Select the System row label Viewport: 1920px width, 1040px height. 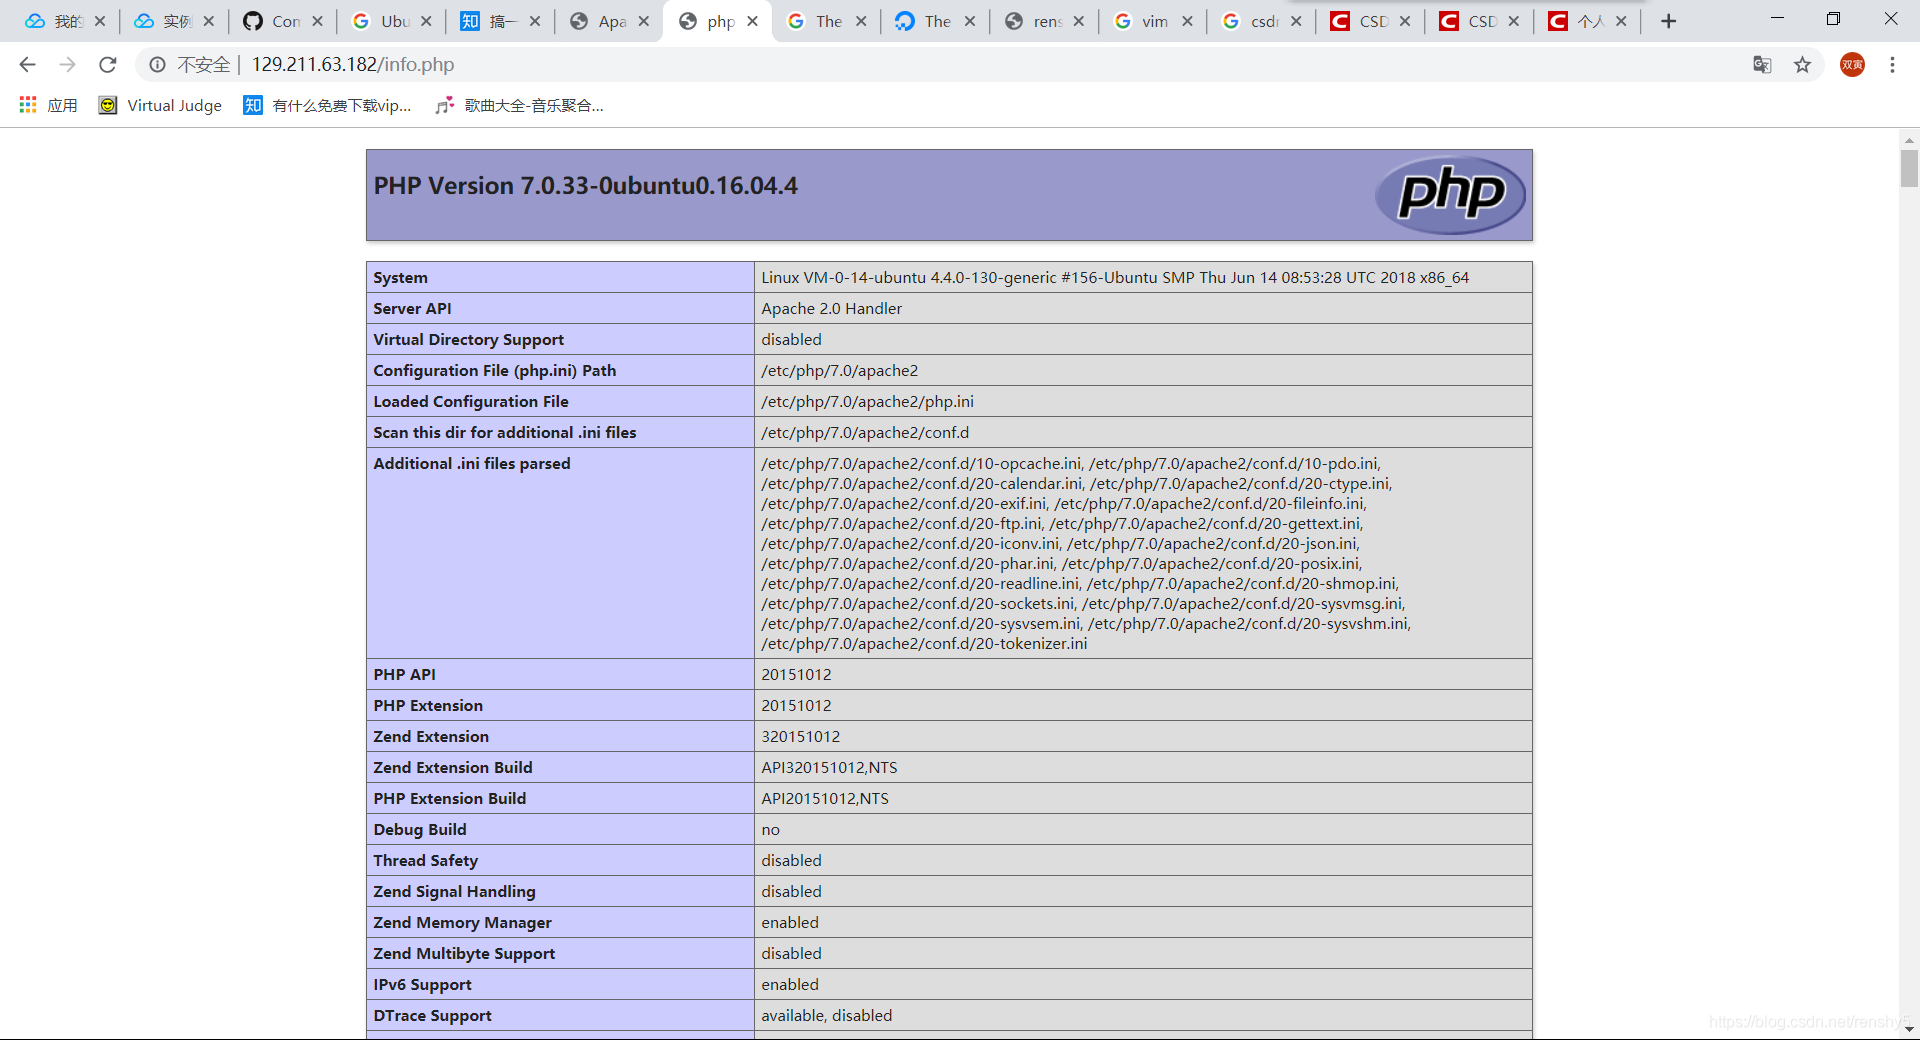[400, 278]
